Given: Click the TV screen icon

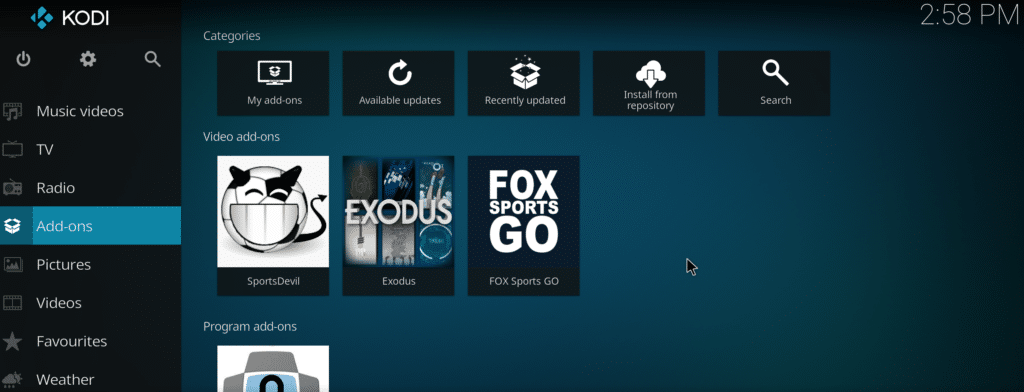Looking at the screenshot, I should (12, 150).
